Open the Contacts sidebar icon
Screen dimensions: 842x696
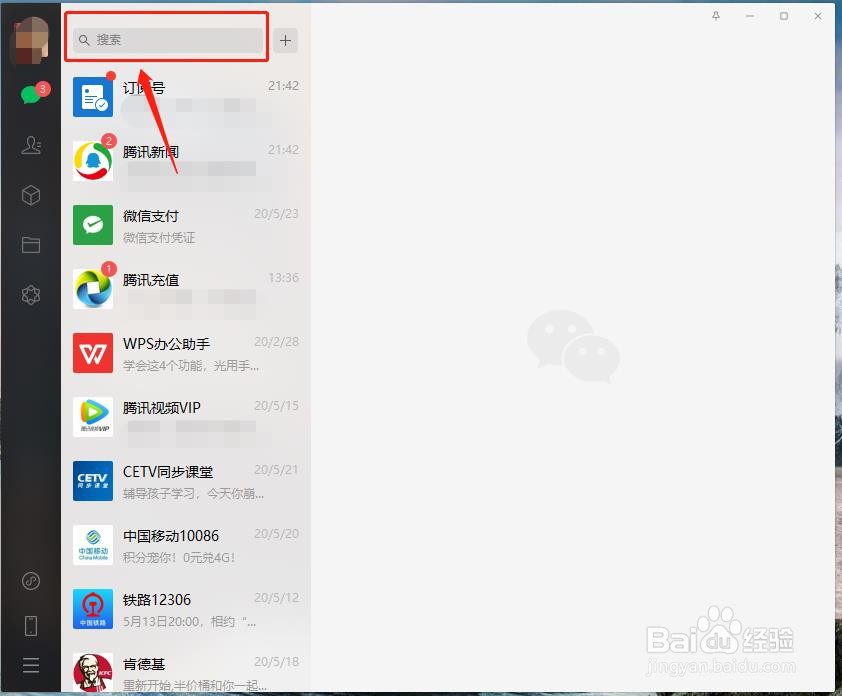tap(31, 145)
